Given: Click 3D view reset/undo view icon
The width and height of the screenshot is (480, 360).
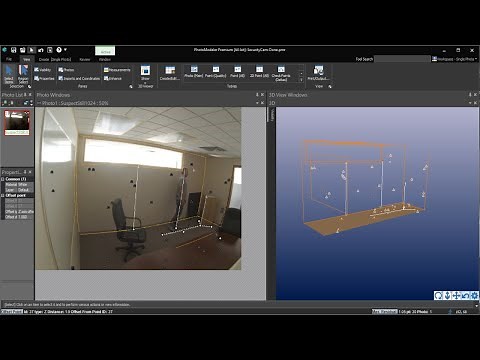Looking at the screenshot, I should (465, 295).
